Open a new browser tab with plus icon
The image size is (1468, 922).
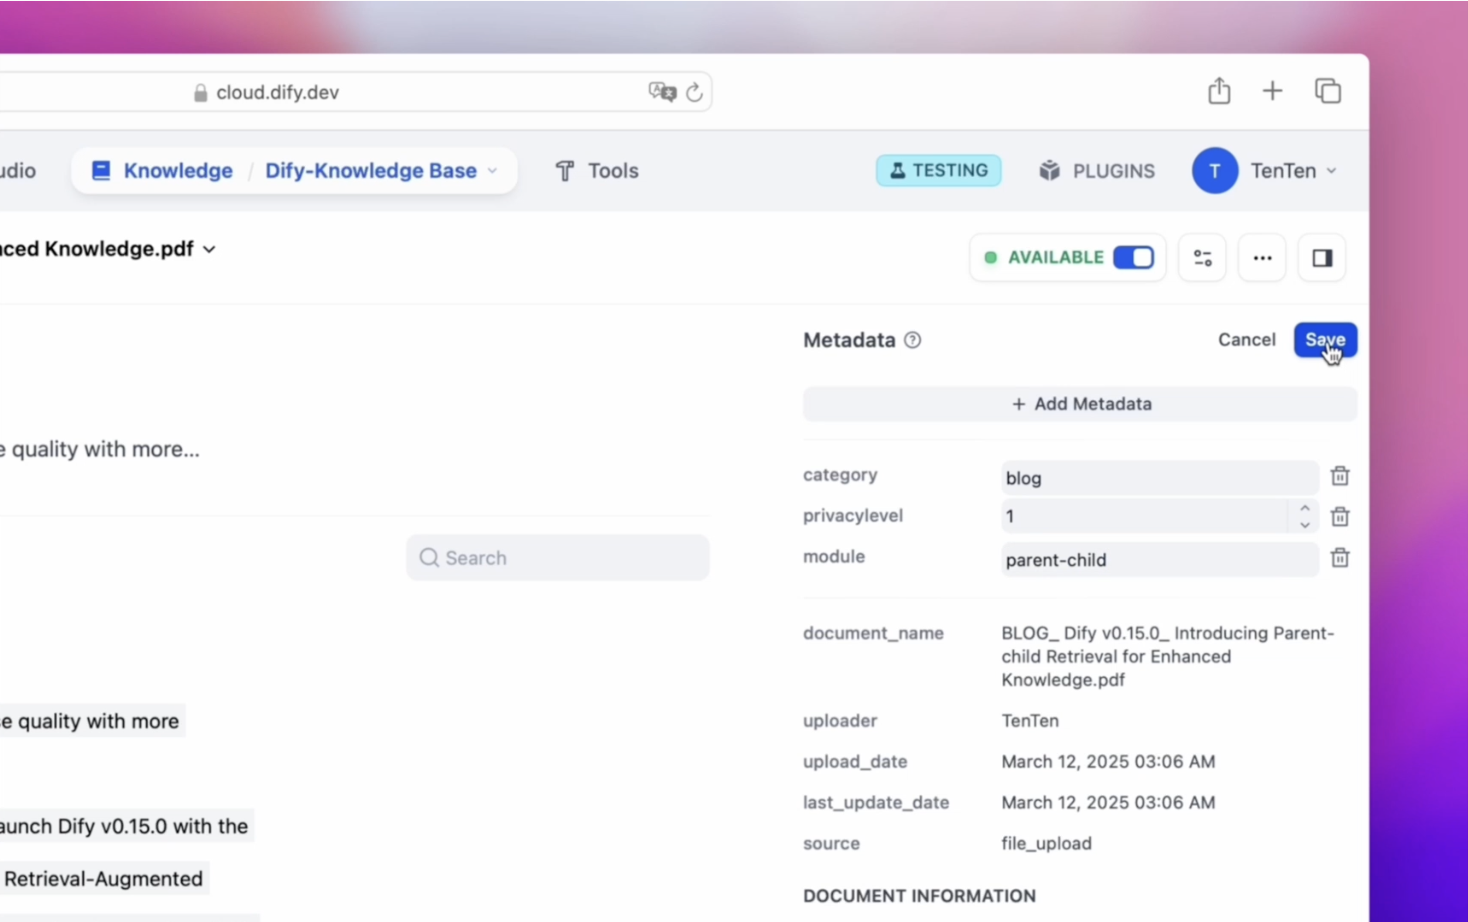1272,91
